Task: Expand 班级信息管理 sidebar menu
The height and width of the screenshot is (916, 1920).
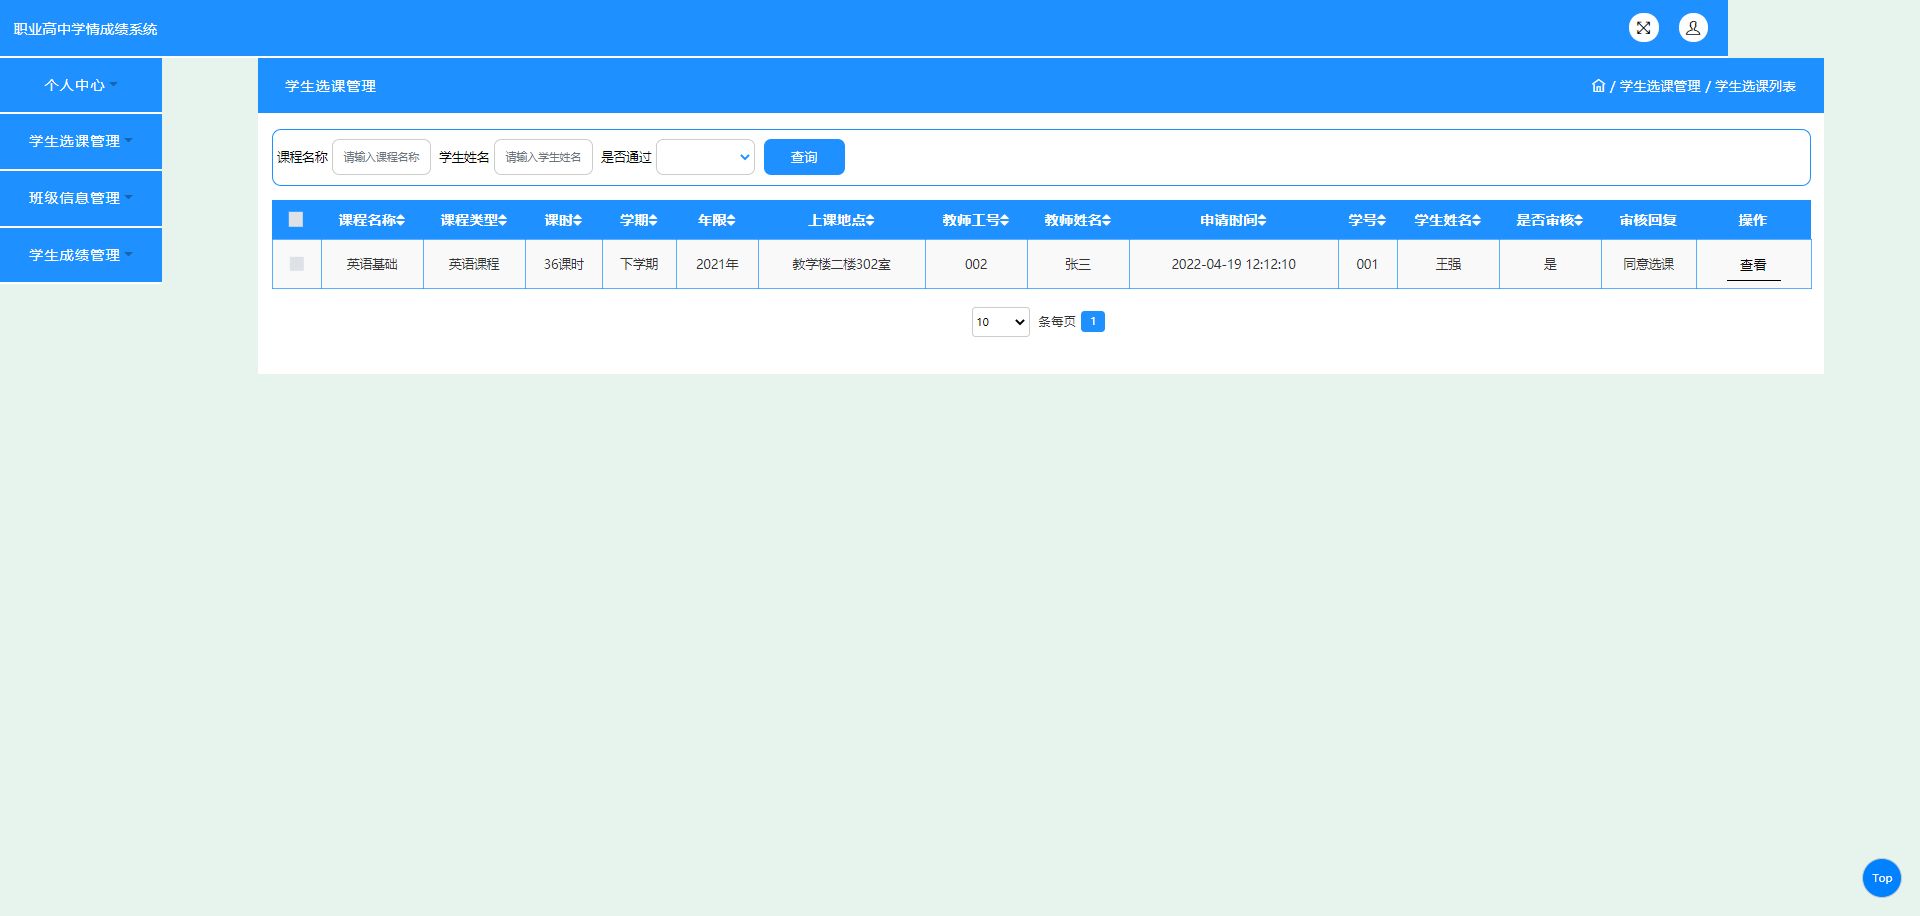Action: pyautogui.click(x=81, y=198)
